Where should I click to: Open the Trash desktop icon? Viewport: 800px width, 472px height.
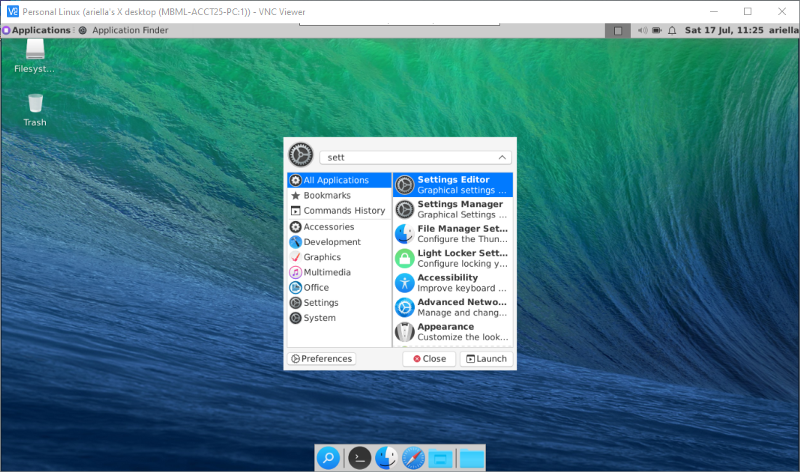coord(35,110)
